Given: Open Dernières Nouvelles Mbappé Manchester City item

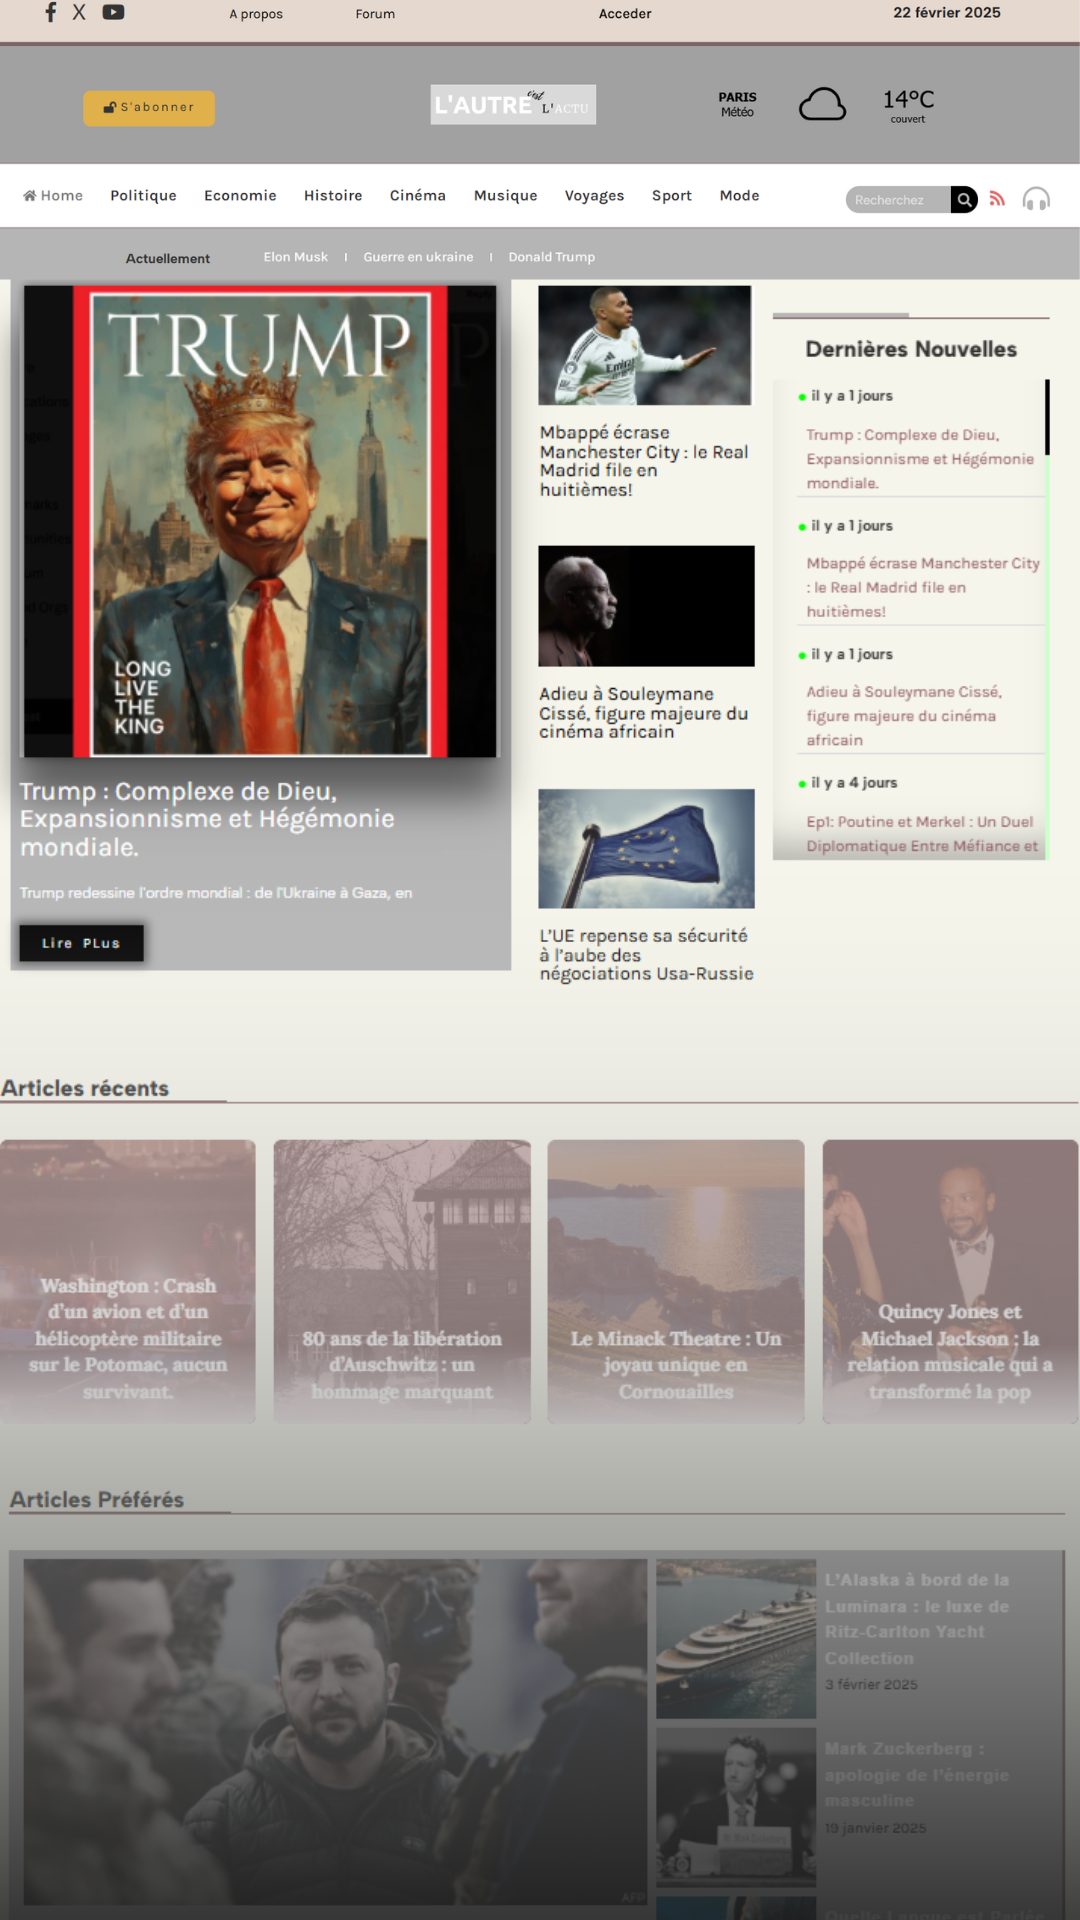Looking at the screenshot, I should point(923,587).
